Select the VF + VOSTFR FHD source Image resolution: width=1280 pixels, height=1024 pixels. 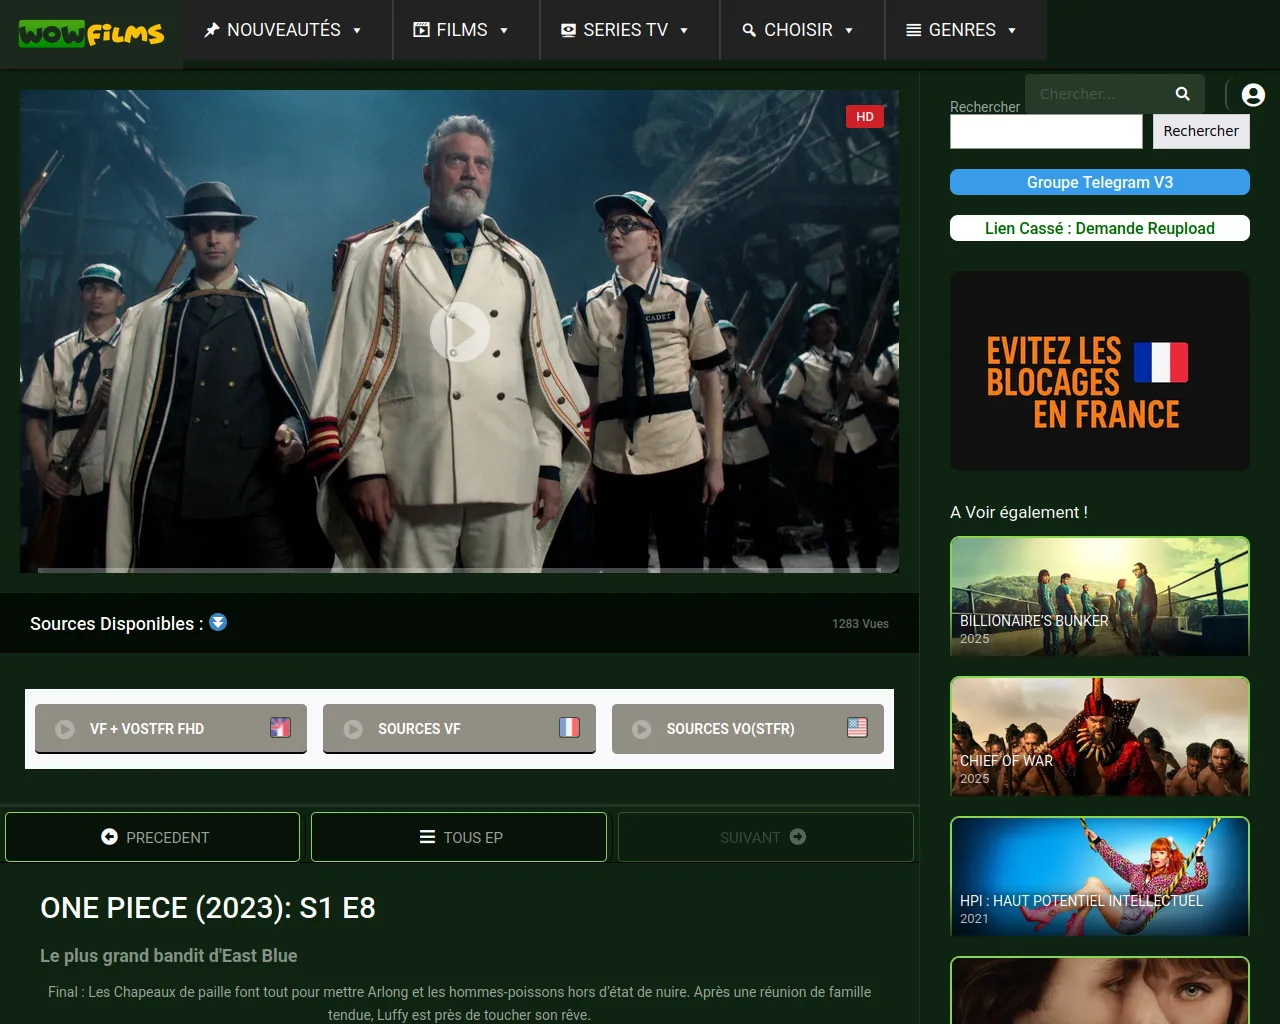[x=171, y=729]
